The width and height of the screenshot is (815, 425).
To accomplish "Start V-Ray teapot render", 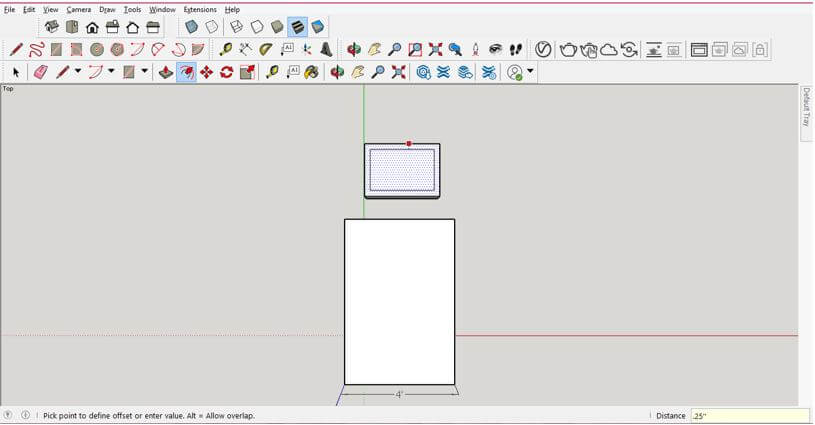I will click(x=568, y=50).
